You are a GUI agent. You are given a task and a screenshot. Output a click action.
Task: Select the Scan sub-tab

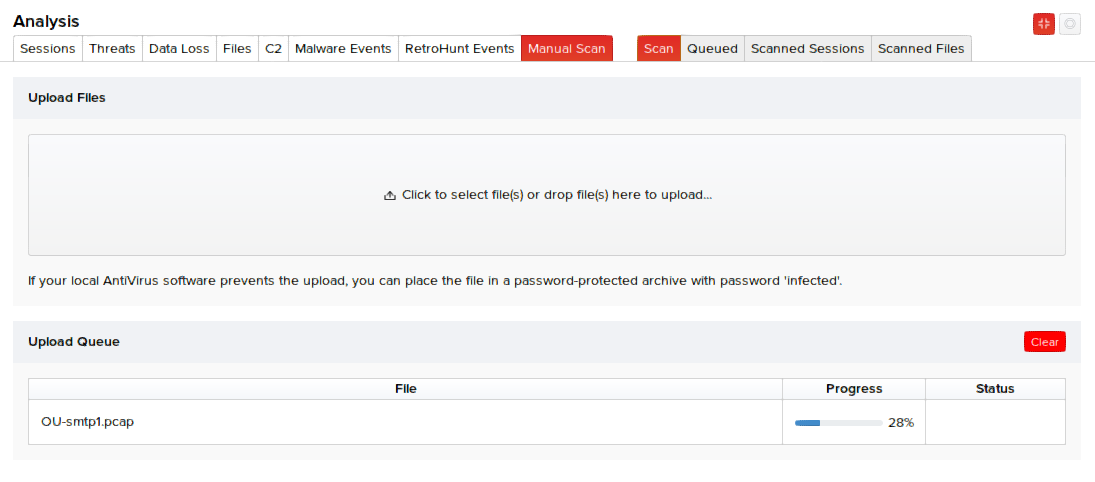658,49
